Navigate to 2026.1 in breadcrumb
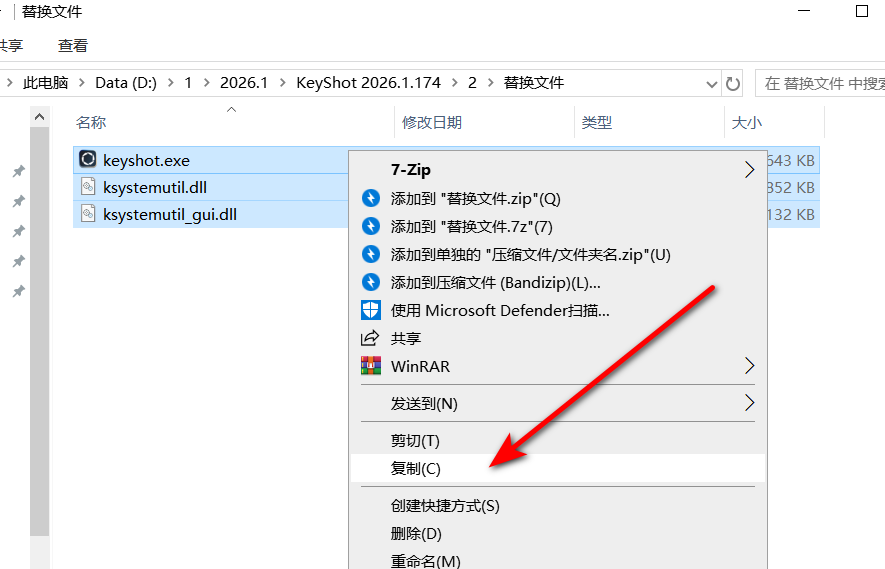 [x=244, y=83]
